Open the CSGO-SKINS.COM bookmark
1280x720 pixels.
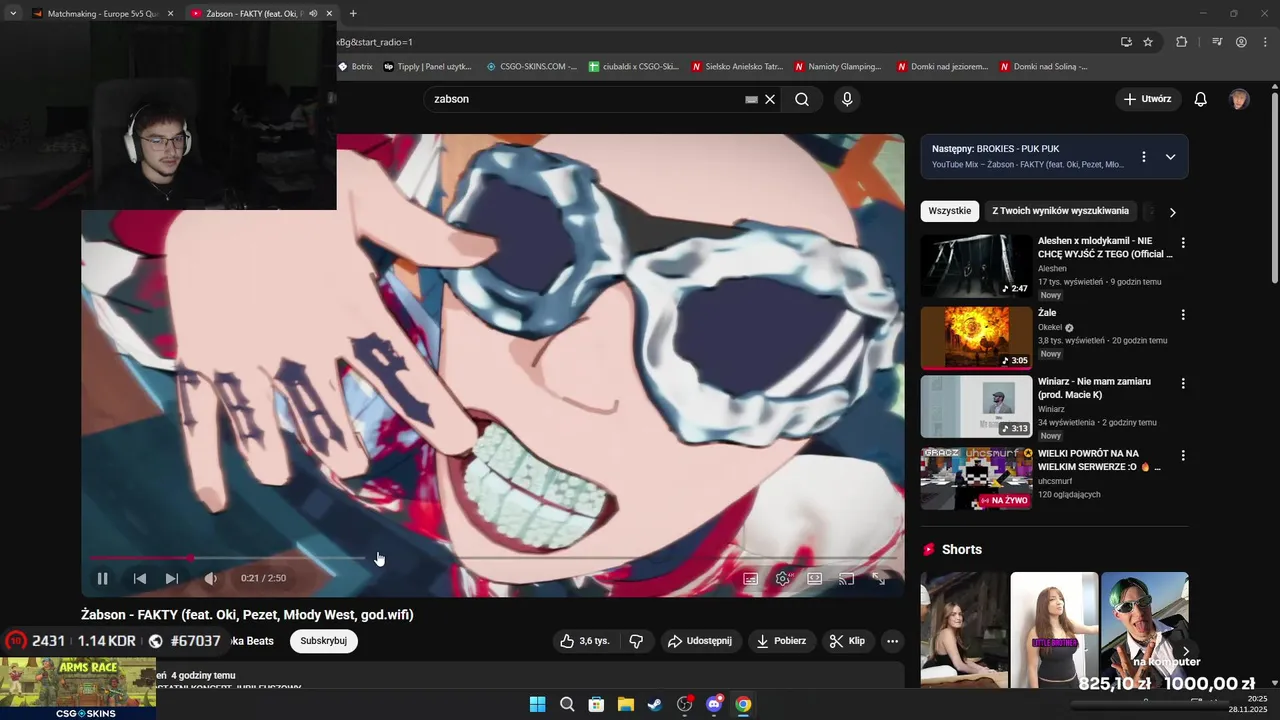coord(531,67)
